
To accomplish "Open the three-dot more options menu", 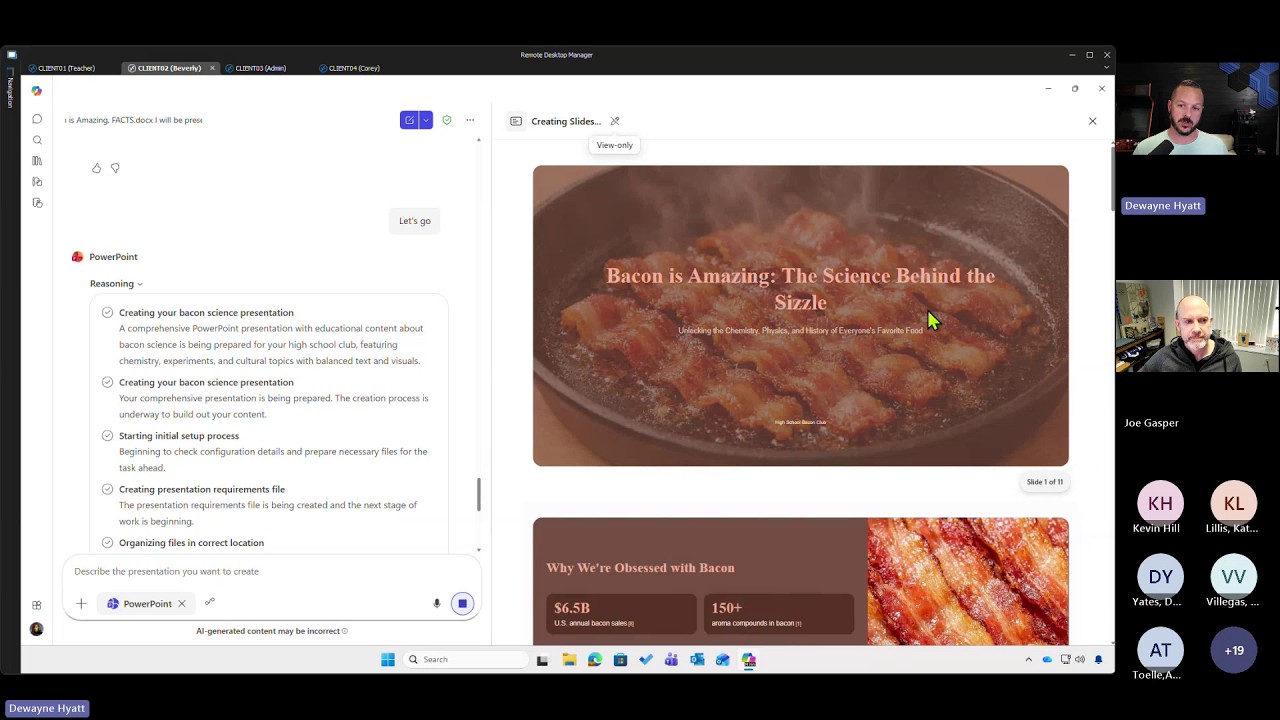I will pos(470,120).
